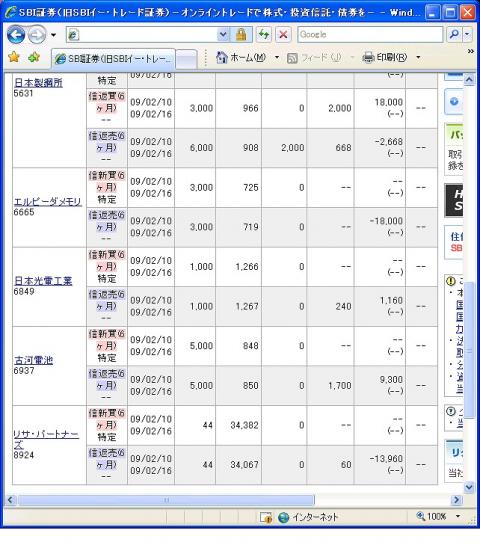Image resolution: width=480 pixels, height=554 pixels.
Task: Click the horizontal scroll right arrow
Action: [x=456, y=500]
